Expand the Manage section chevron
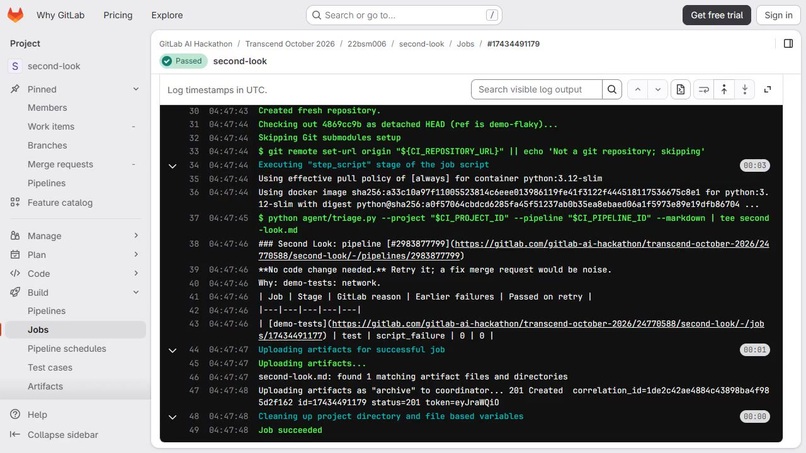 pos(136,235)
